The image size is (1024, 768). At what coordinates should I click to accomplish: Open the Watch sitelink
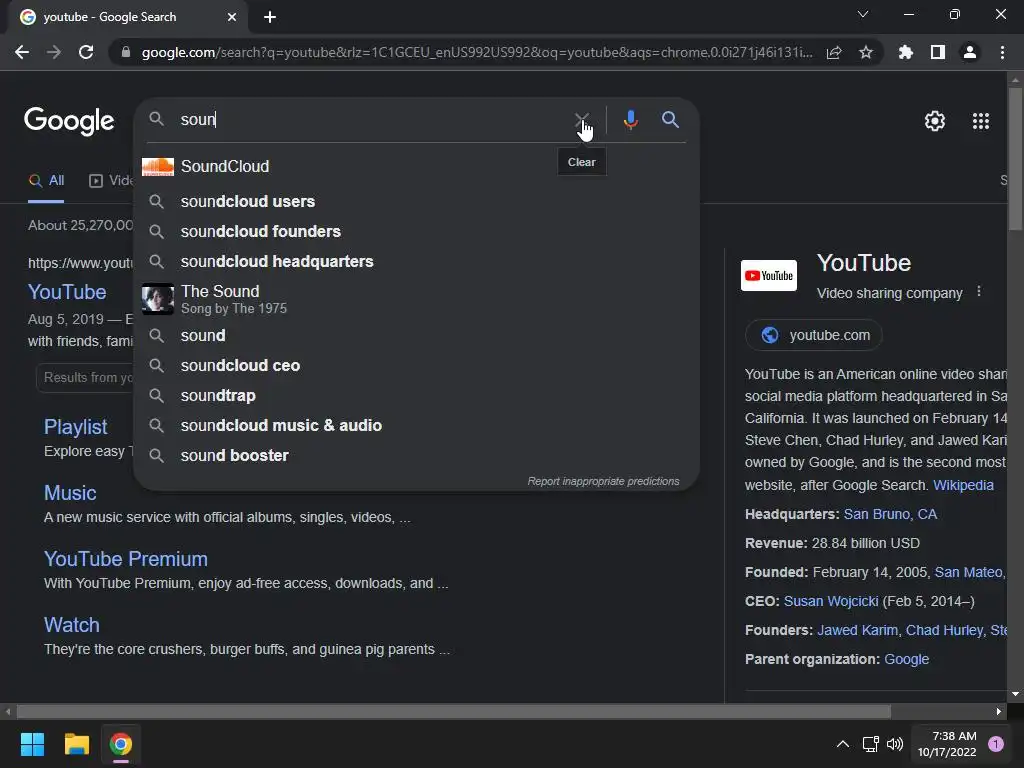72,625
